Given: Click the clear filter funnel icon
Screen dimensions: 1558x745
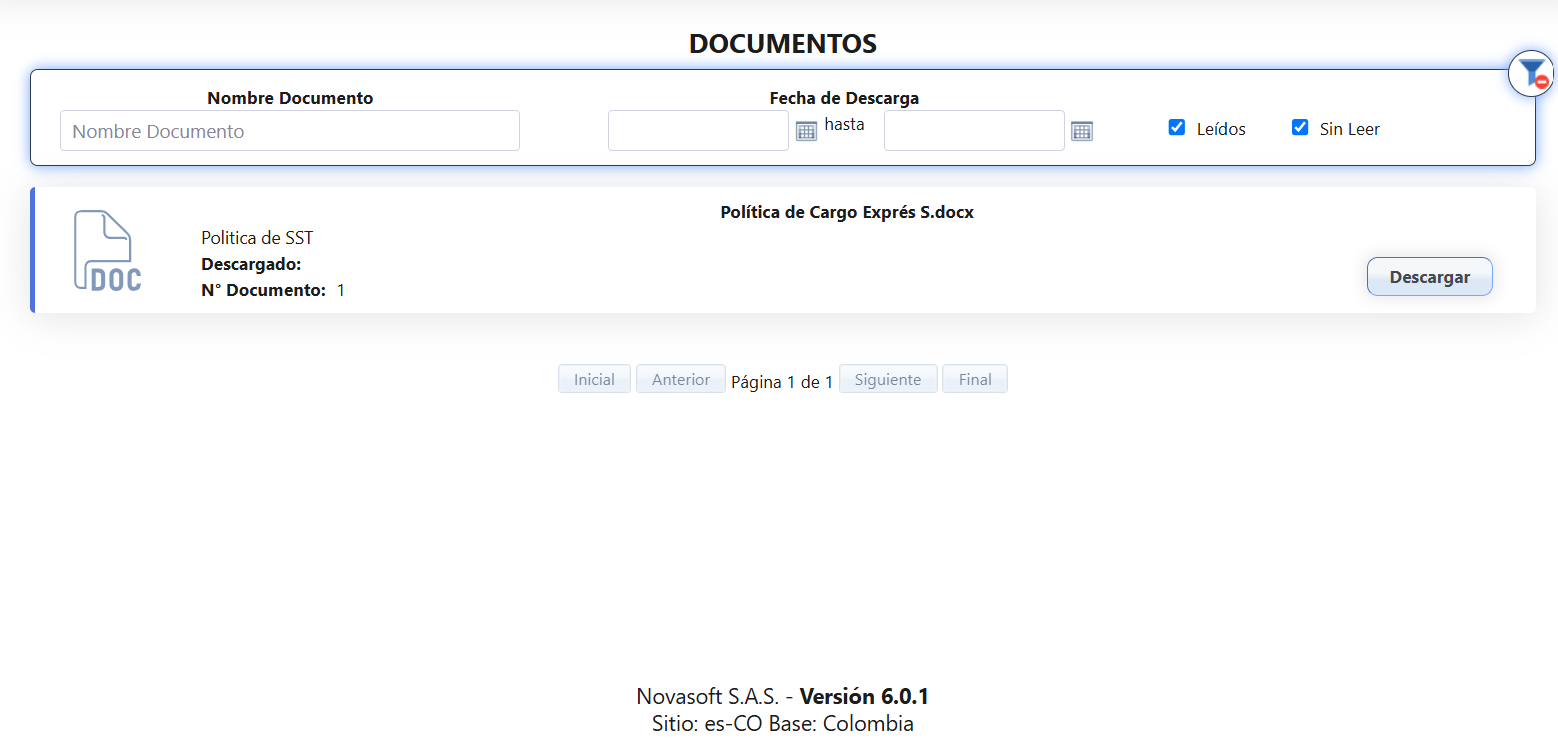Looking at the screenshot, I should tap(1531, 73).
